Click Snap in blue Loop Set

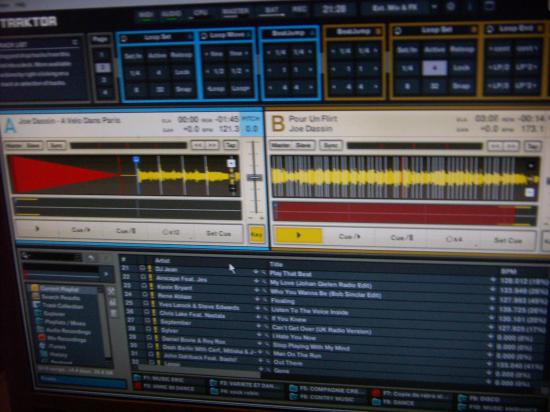(183, 89)
